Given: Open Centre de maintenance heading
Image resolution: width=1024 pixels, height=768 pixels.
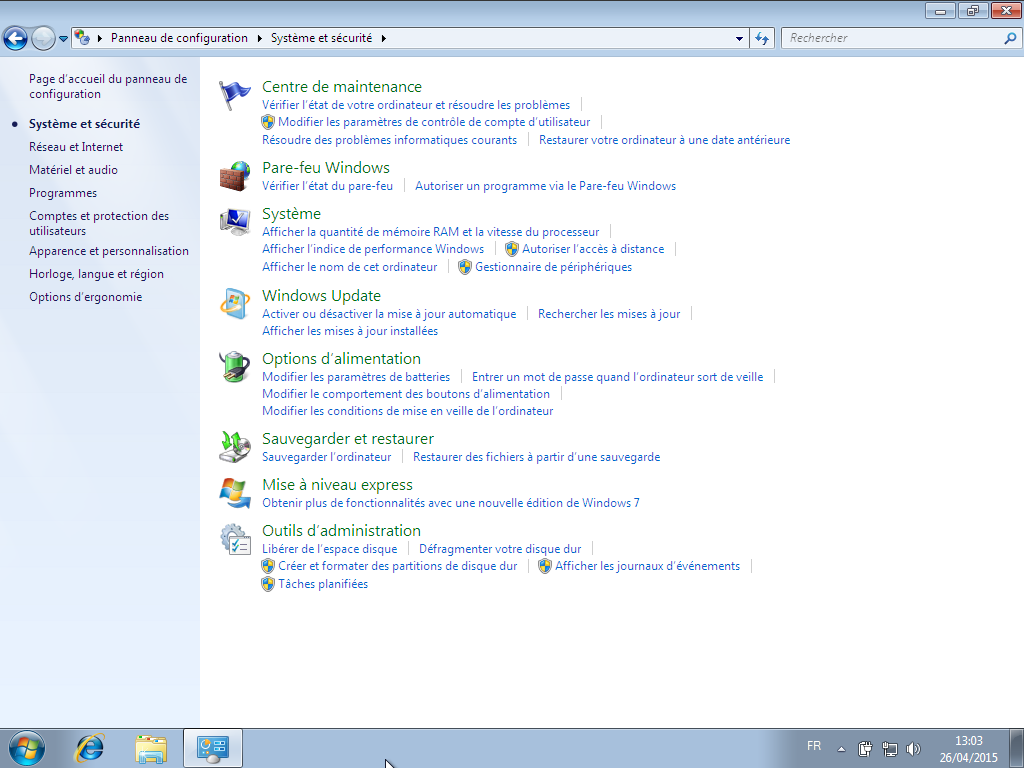Looking at the screenshot, I should click(x=342, y=86).
